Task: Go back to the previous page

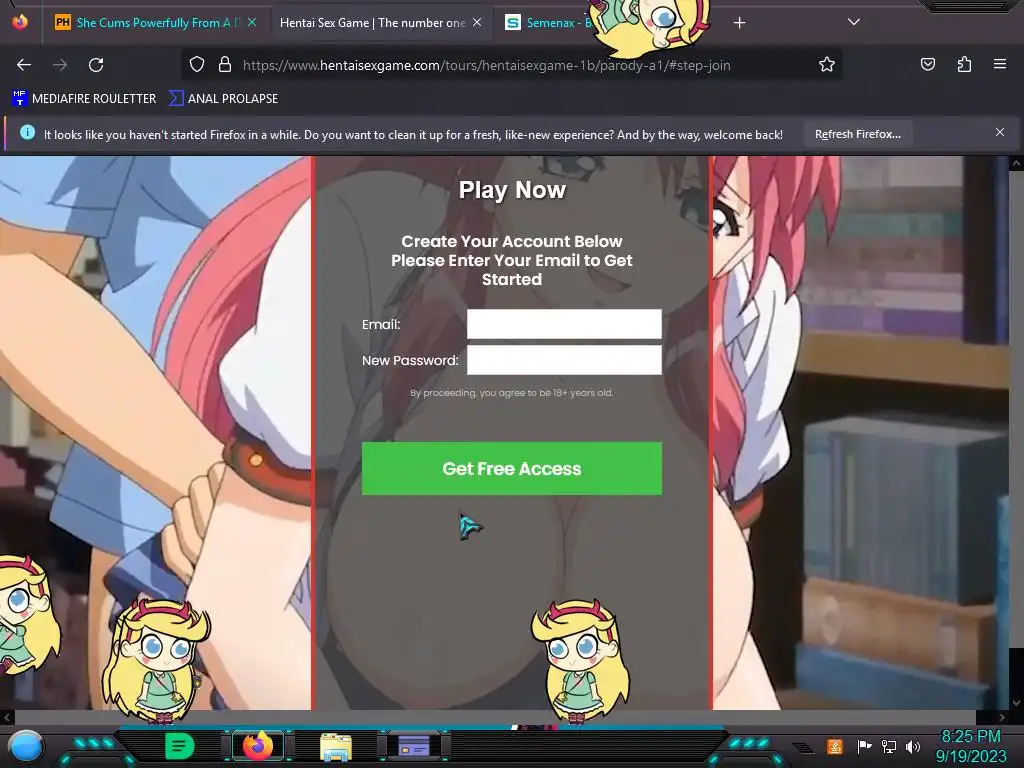Action: (24, 65)
